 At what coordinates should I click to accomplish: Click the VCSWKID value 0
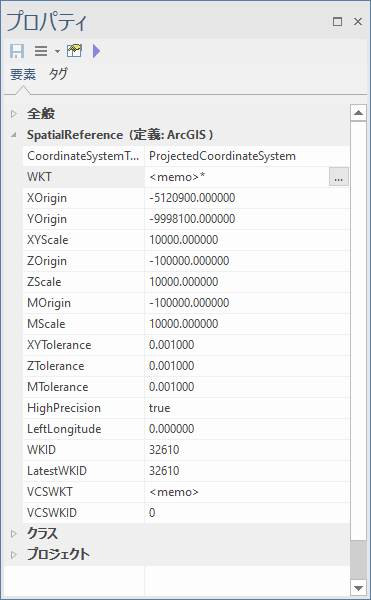[152, 513]
